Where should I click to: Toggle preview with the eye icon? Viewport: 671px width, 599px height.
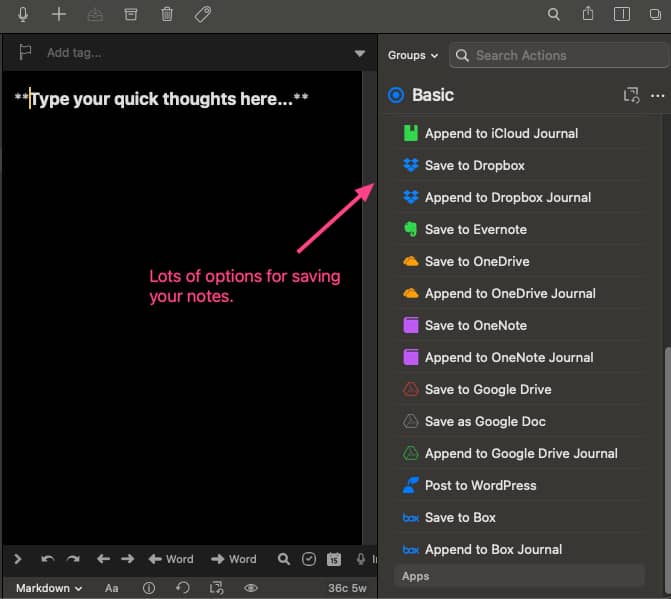[x=251, y=588]
